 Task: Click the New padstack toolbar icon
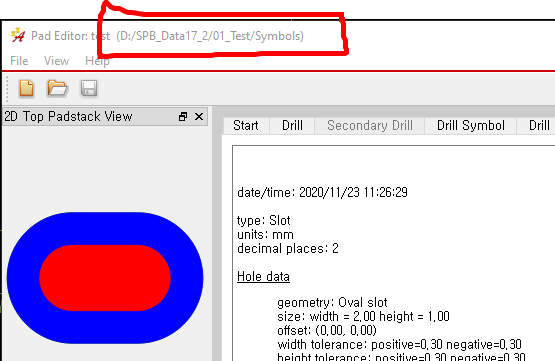pyautogui.click(x=27, y=88)
